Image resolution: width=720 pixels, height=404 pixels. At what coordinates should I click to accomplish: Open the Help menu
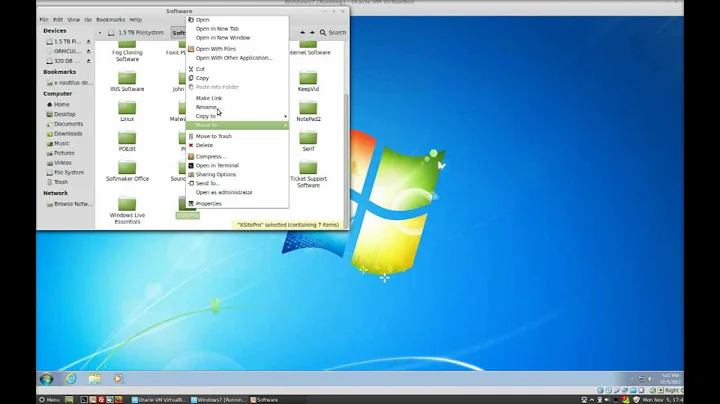click(x=135, y=20)
